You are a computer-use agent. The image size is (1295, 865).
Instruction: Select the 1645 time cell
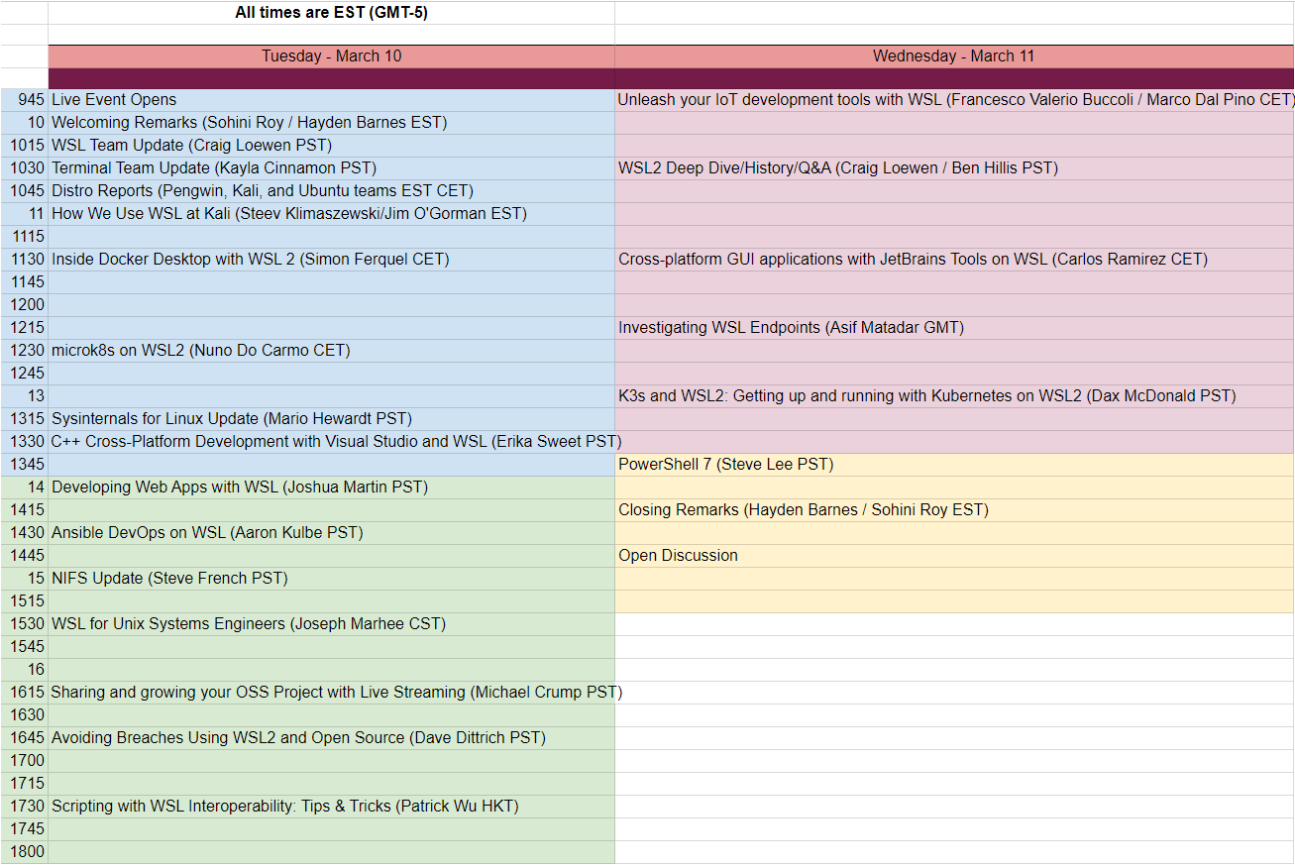(x=24, y=738)
